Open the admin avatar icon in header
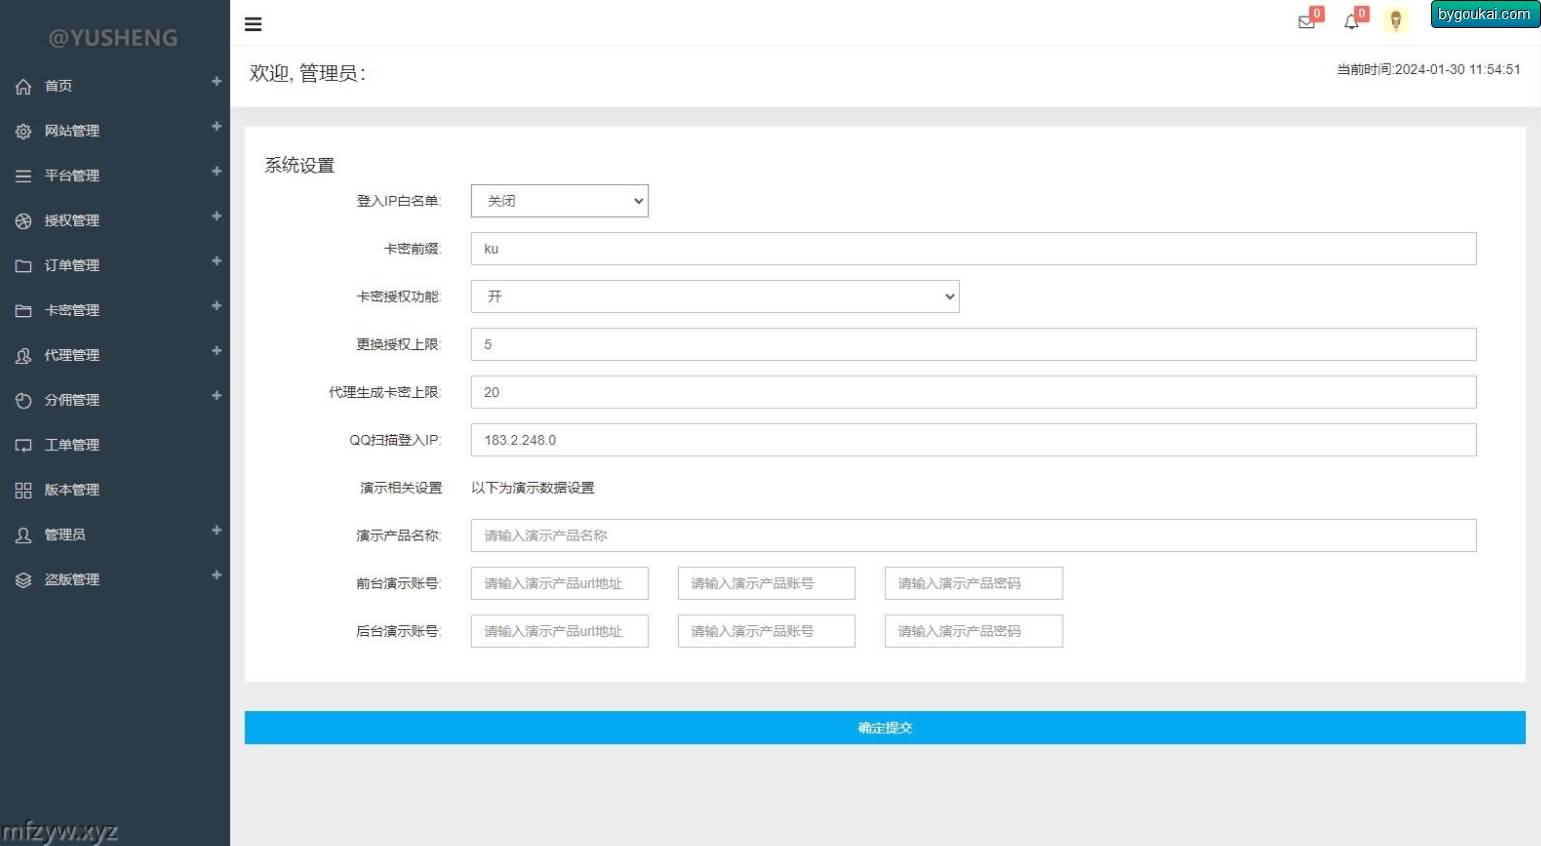 tap(1396, 20)
